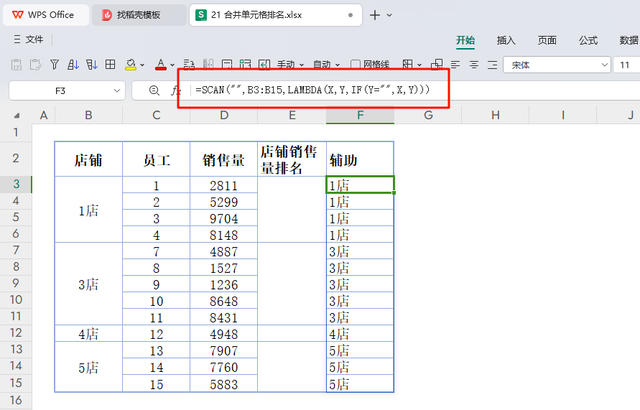The height and width of the screenshot is (410, 640).
Task: Click the align left icon
Action: (455, 64)
